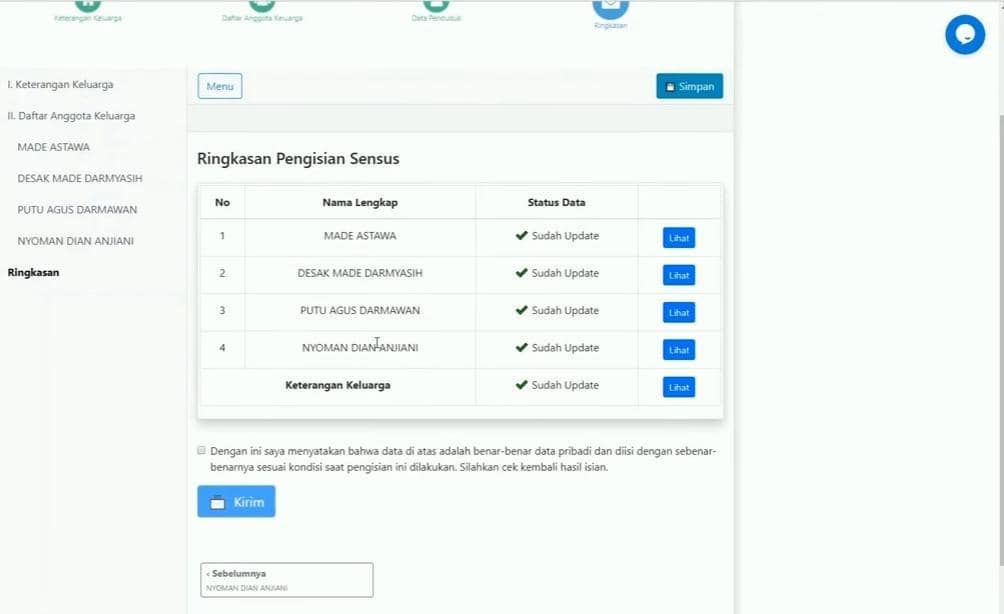1004x614 pixels.
Task: Click Lihat for PUTU AGUS DARMAWAN
Action: (678, 312)
